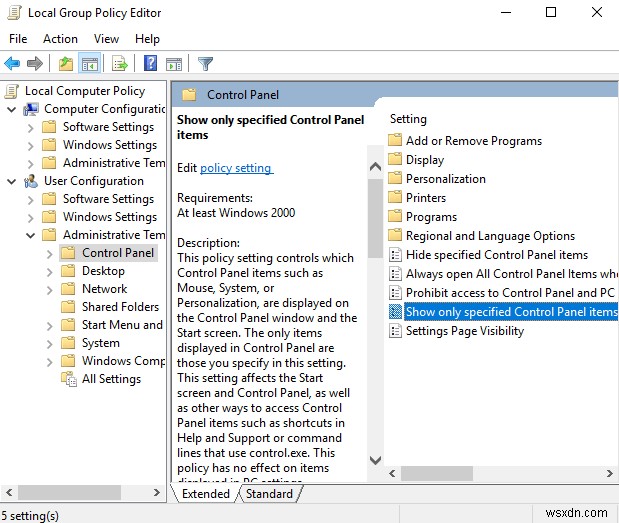Expand Windows Settings under Computer Configuration
This screenshot has height=523, width=619.
(31, 146)
